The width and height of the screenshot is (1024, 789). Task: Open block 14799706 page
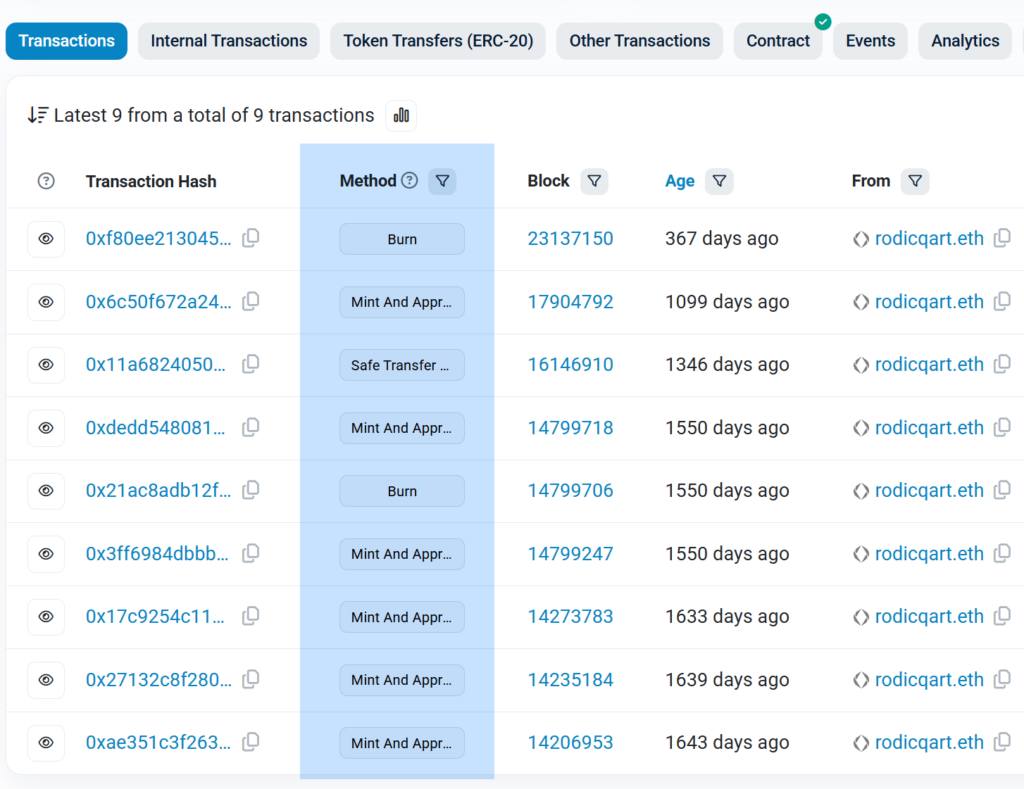point(570,491)
